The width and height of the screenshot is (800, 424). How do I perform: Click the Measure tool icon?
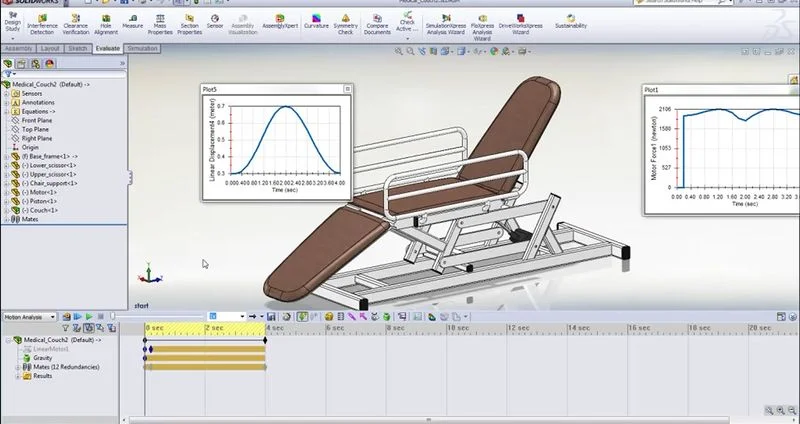tap(132, 22)
